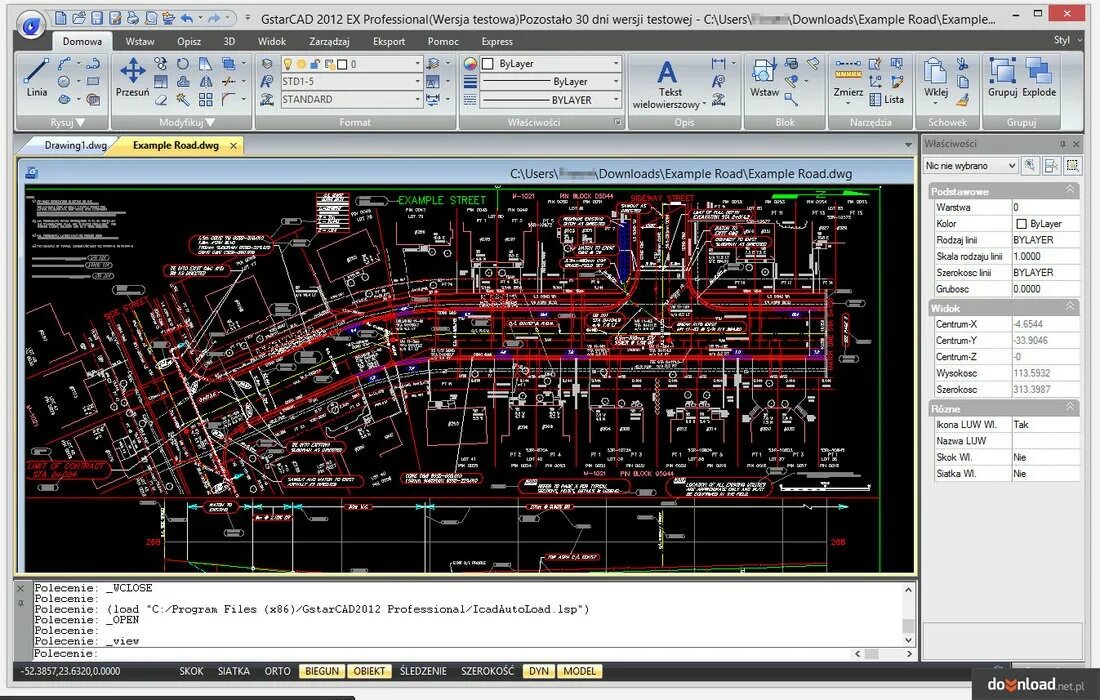Toggle ORTO mode in status bar
This screenshot has height=700, width=1100.
[277, 671]
